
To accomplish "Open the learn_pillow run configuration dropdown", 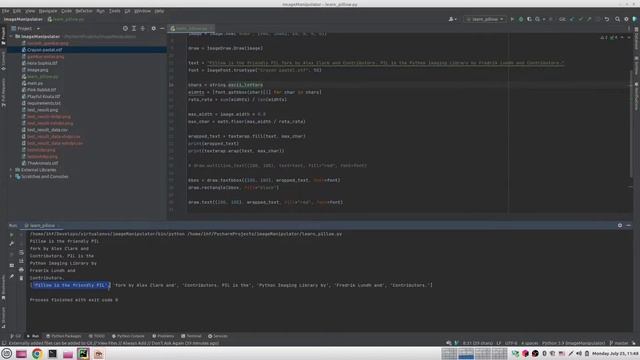I will tap(485, 19).
